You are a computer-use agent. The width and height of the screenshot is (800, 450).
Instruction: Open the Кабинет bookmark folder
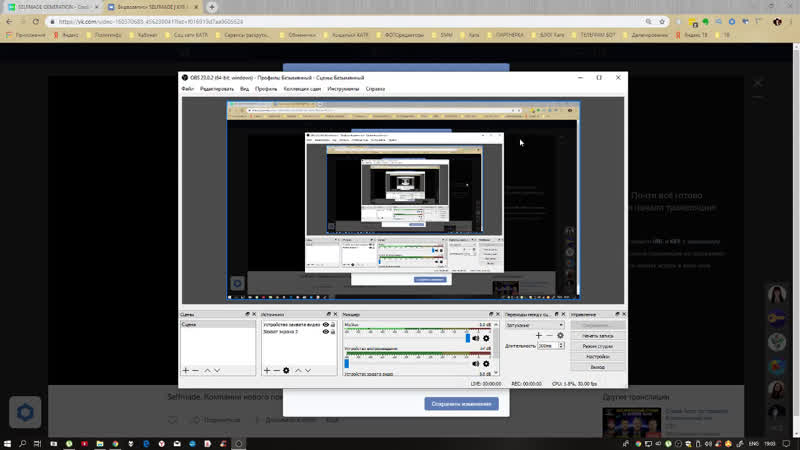pyautogui.click(x=143, y=35)
